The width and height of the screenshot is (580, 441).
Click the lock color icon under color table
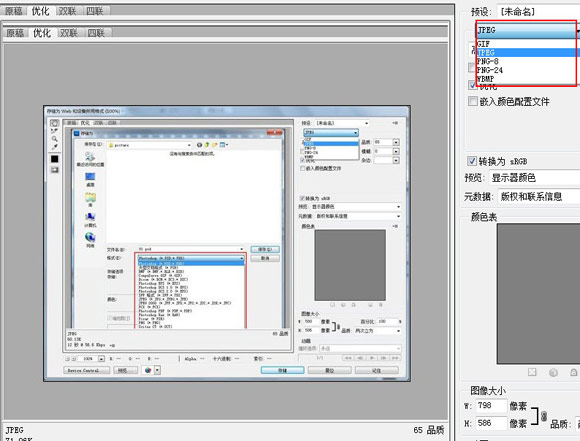coord(574,372)
